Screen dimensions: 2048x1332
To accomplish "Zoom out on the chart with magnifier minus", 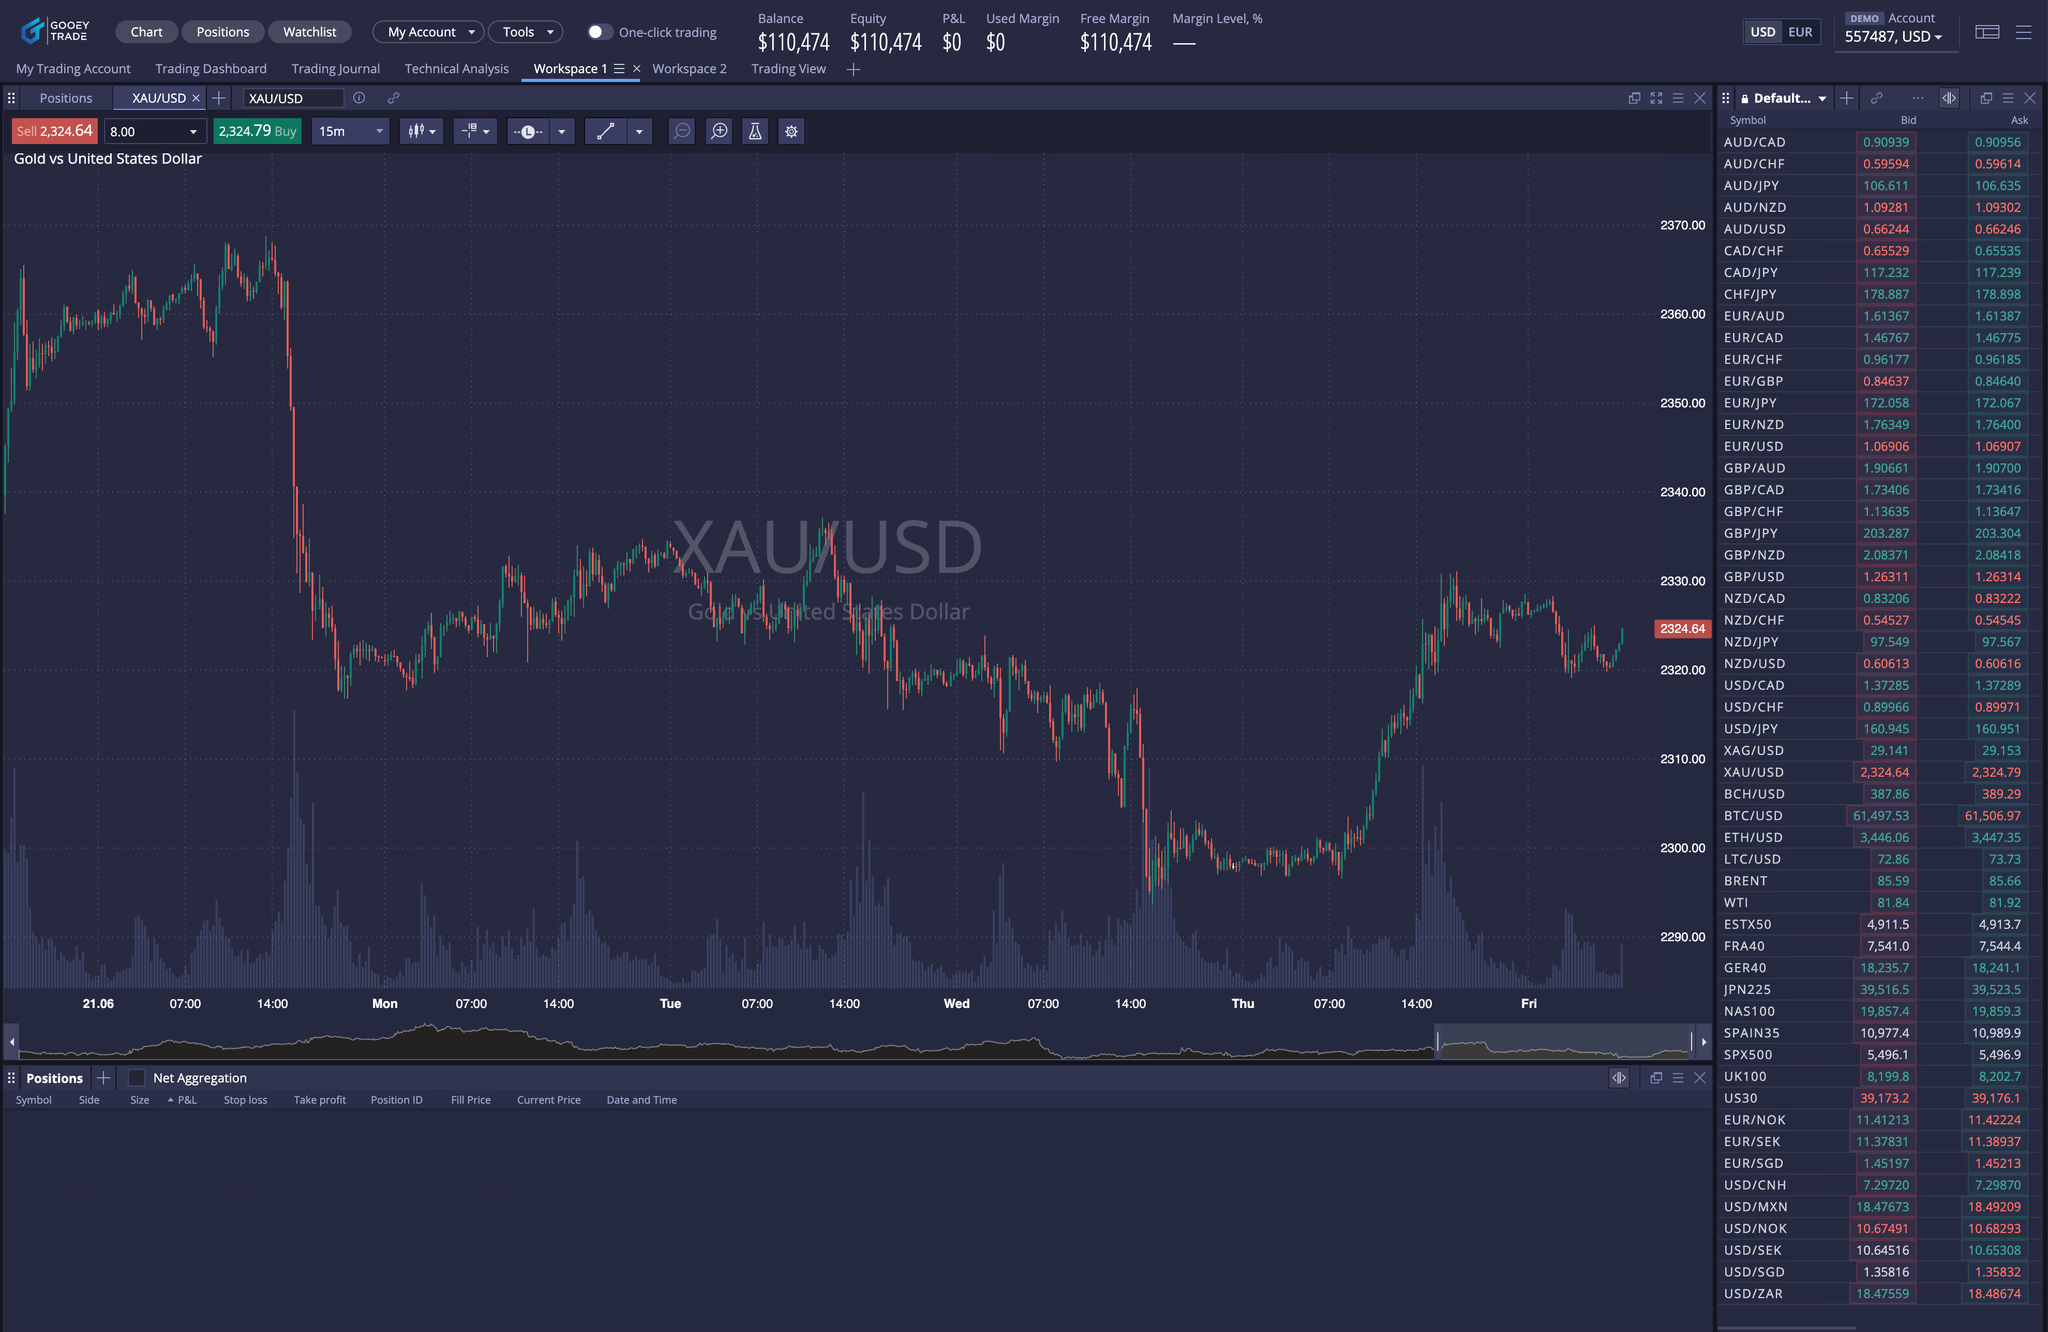I will 681,131.
